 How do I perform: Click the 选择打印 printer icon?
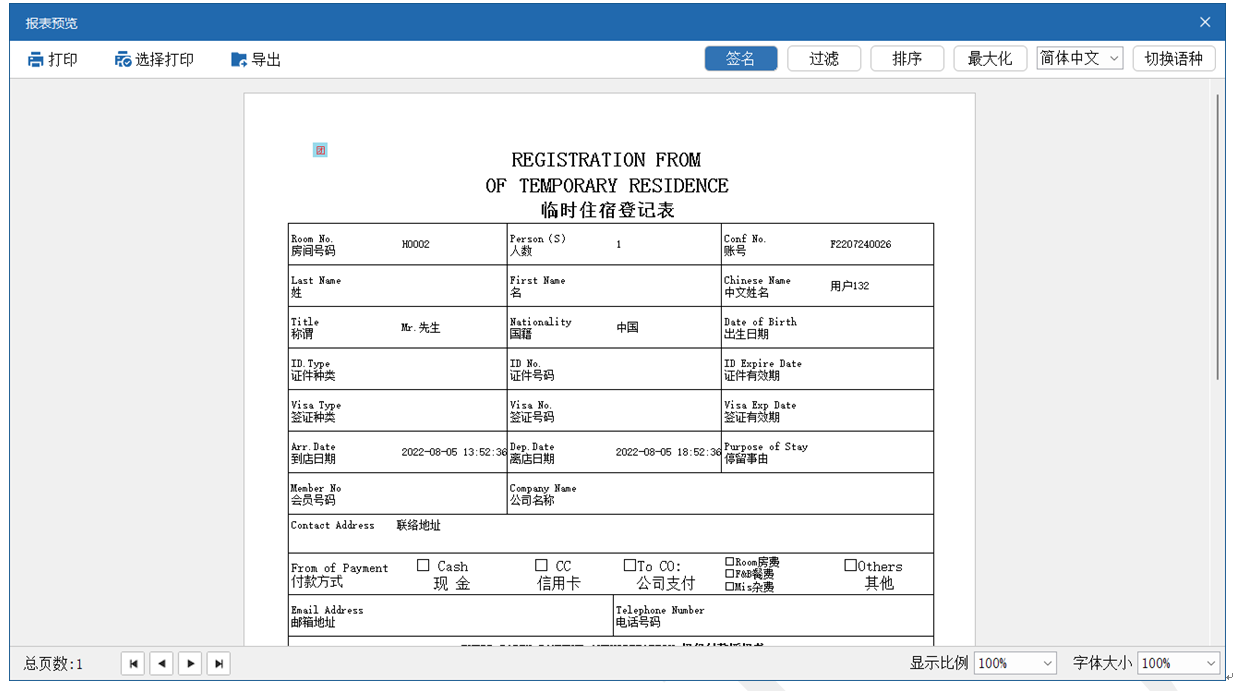pyautogui.click(x=123, y=60)
